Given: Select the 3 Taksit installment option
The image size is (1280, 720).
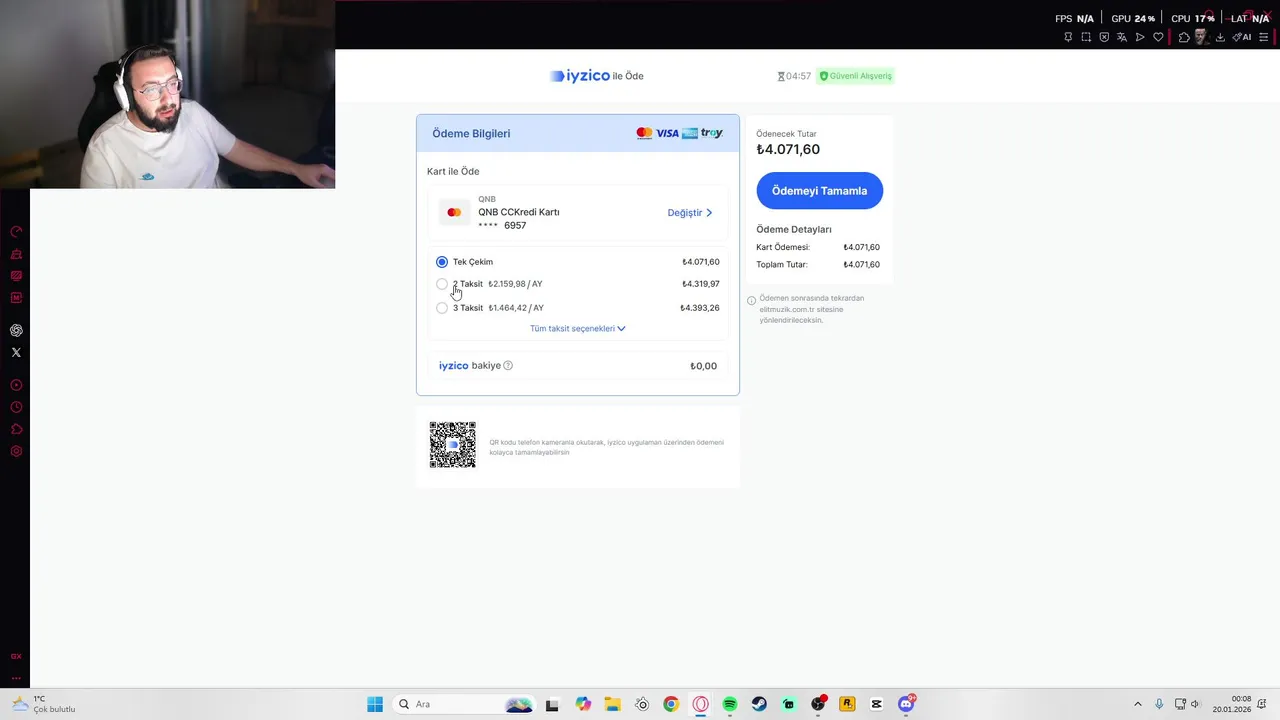Looking at the screenshot, I should coord(442,308).
